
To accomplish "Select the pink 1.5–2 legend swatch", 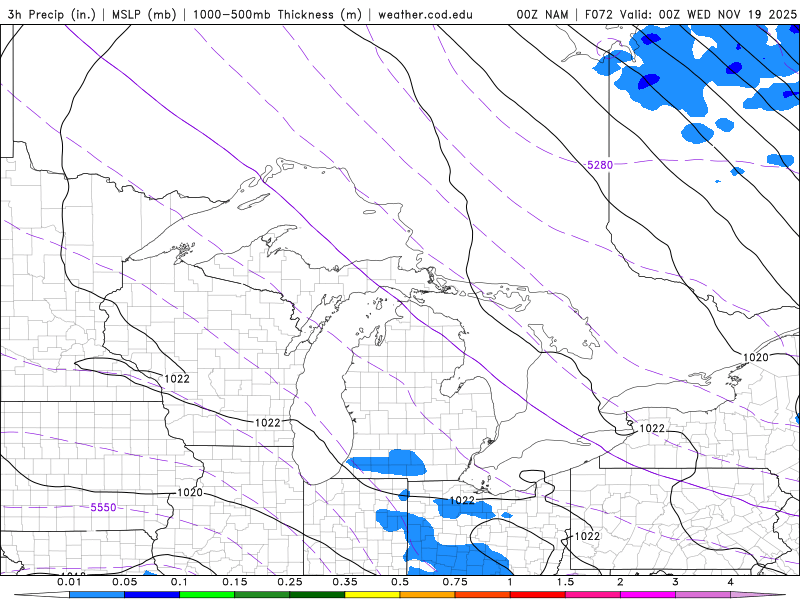I will [x=593, y=595].
